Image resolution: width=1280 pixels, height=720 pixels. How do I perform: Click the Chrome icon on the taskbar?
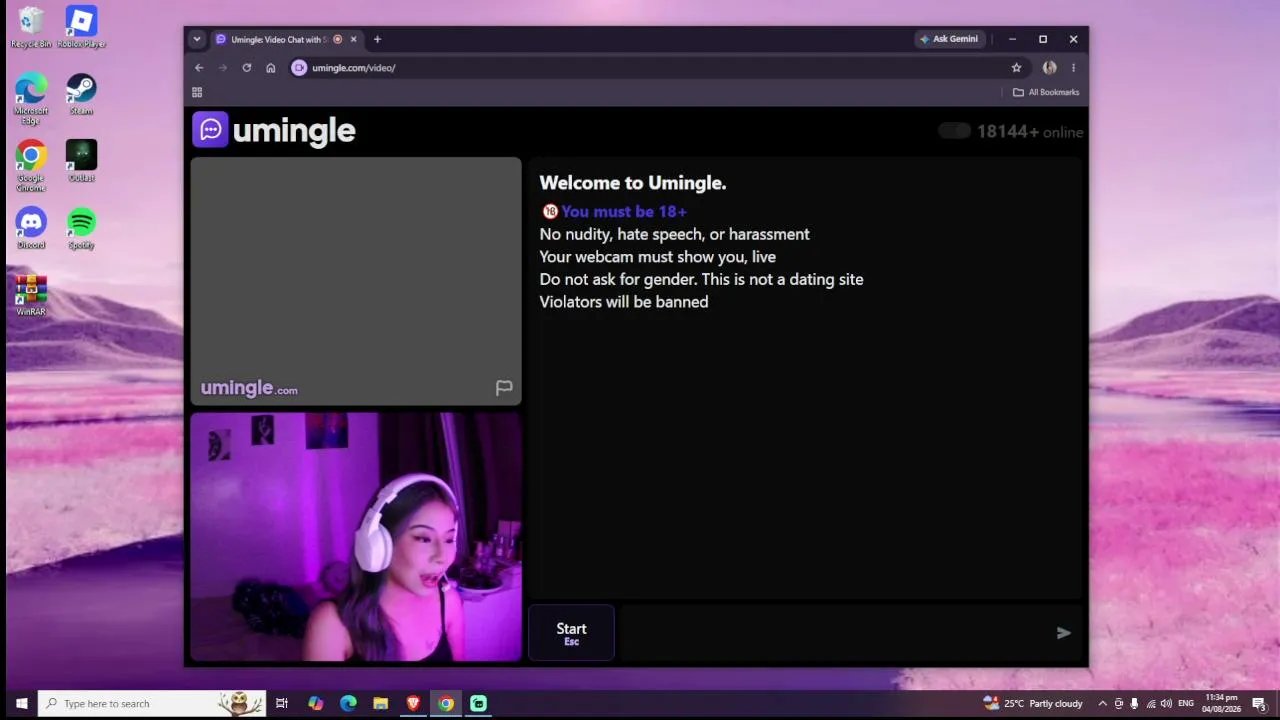coord(446,703)
